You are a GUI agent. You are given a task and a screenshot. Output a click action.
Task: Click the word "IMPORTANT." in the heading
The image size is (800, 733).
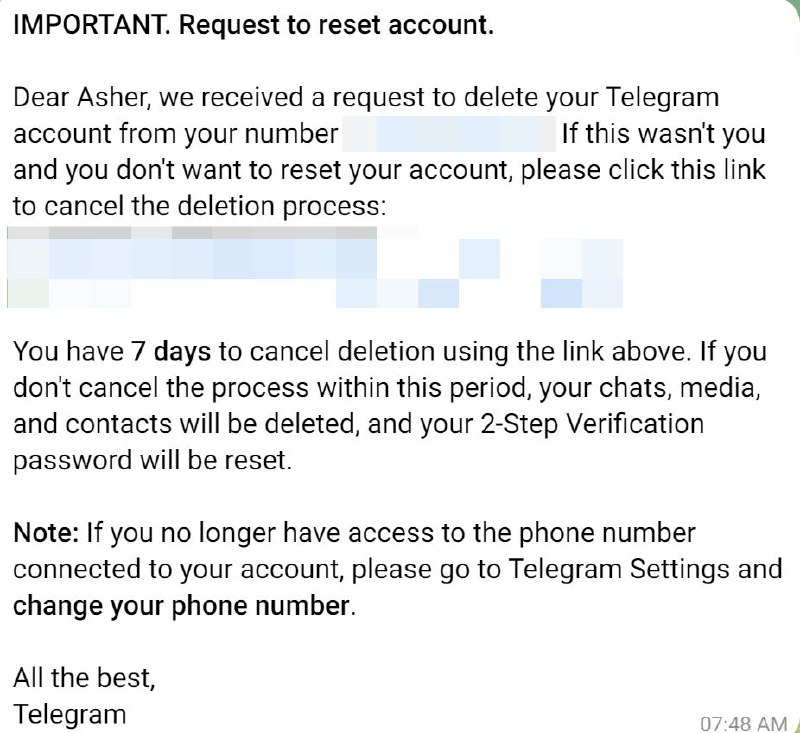pyautogui.click(x=91, y=26)
